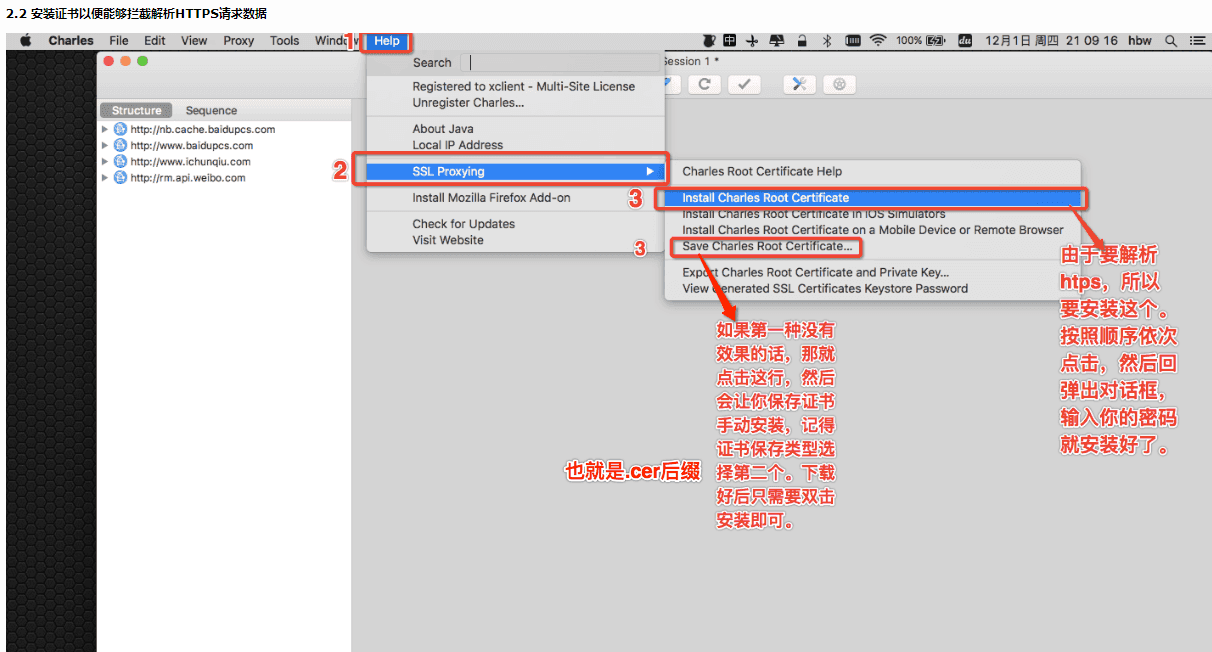Open the SSL Proxying submenu

pos(515,171)
